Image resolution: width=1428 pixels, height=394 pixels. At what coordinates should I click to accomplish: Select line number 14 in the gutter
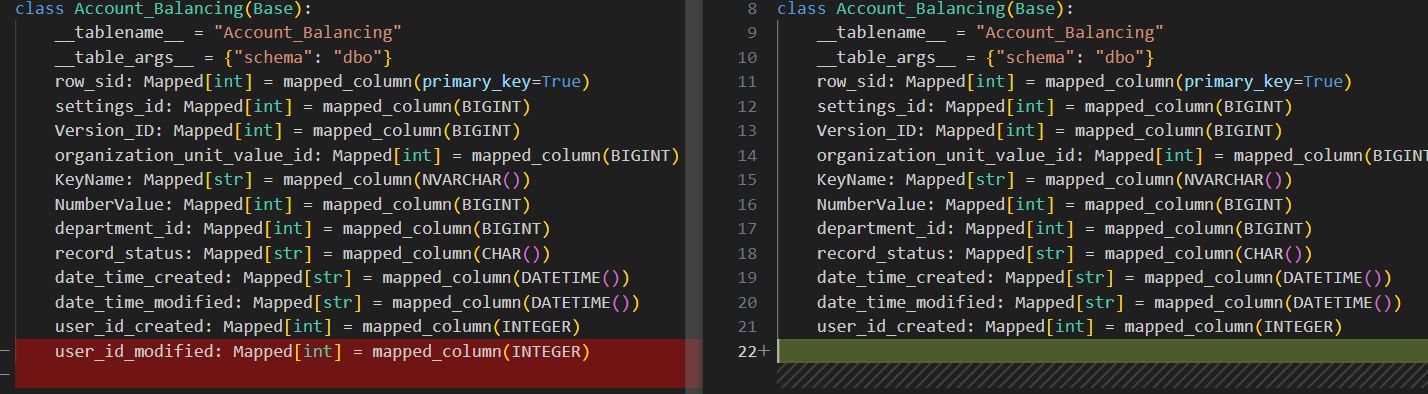tap(748, 155)
